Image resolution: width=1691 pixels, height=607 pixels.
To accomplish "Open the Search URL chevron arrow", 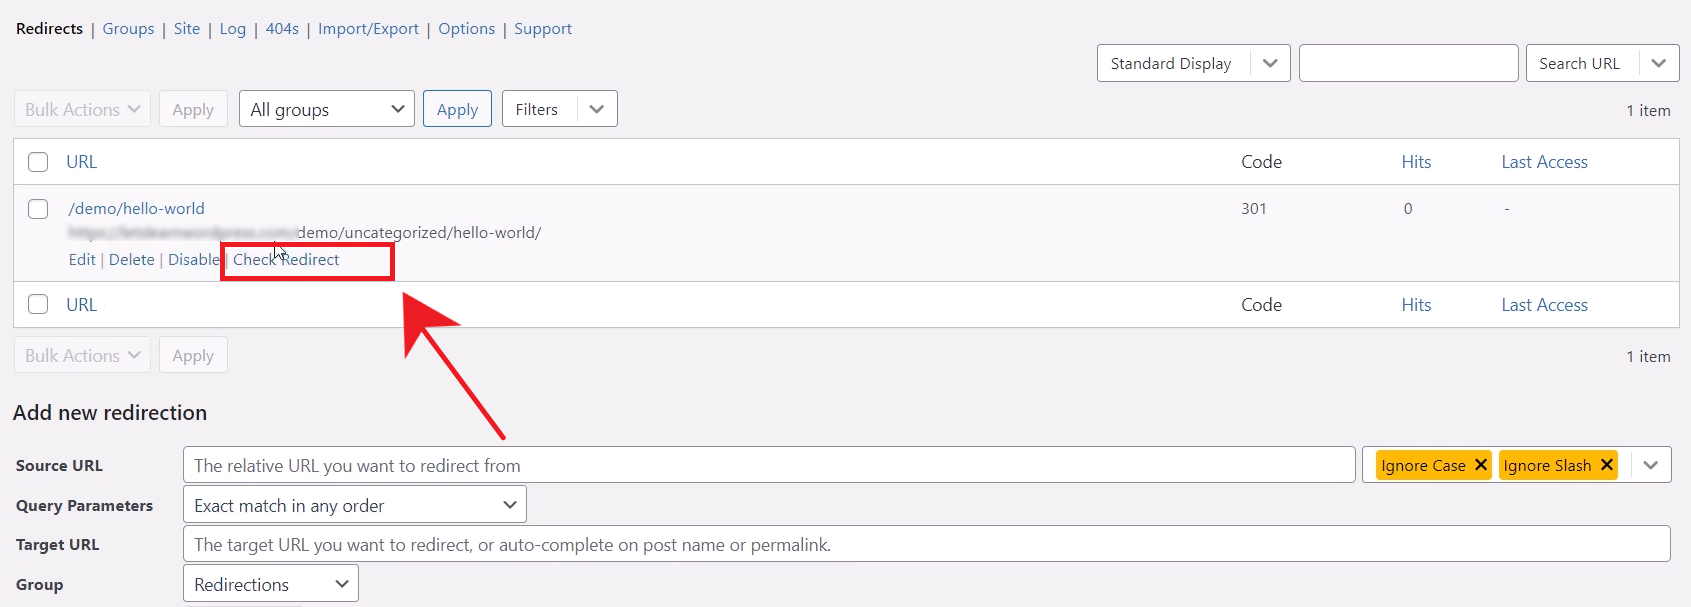I will click(x=1659, y=63).
